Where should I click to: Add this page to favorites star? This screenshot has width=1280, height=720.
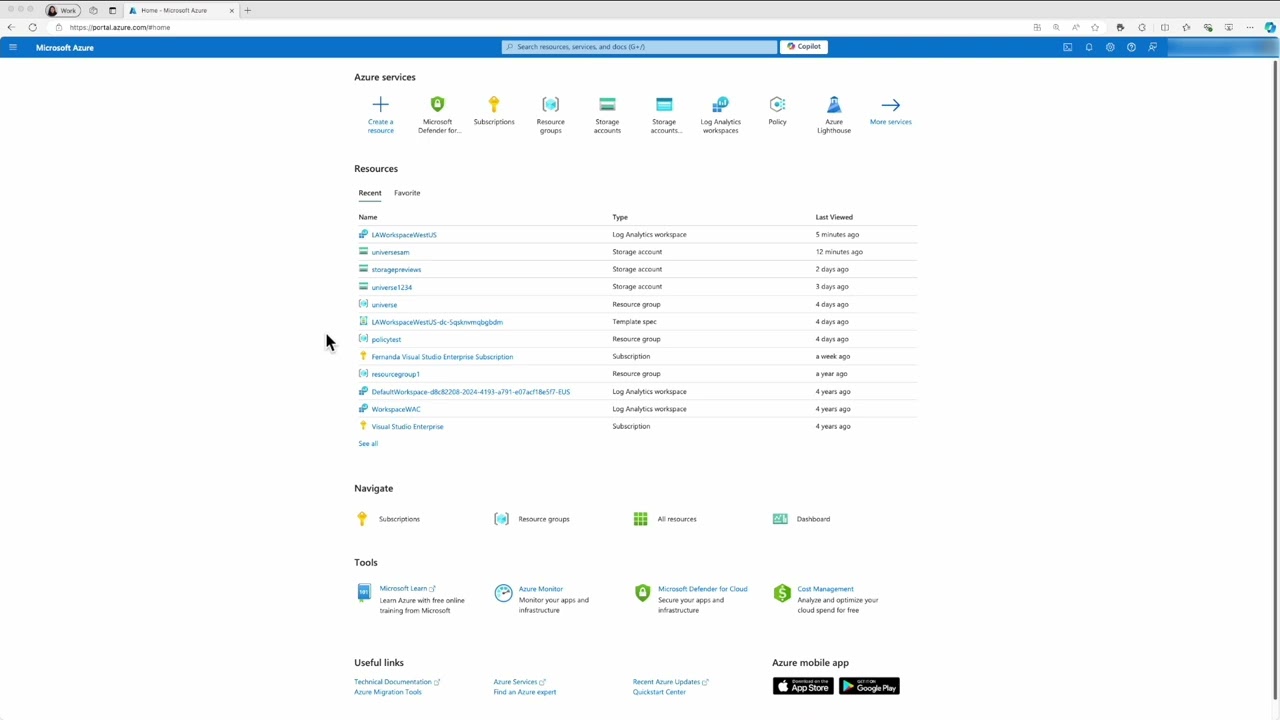[1095, 27]
